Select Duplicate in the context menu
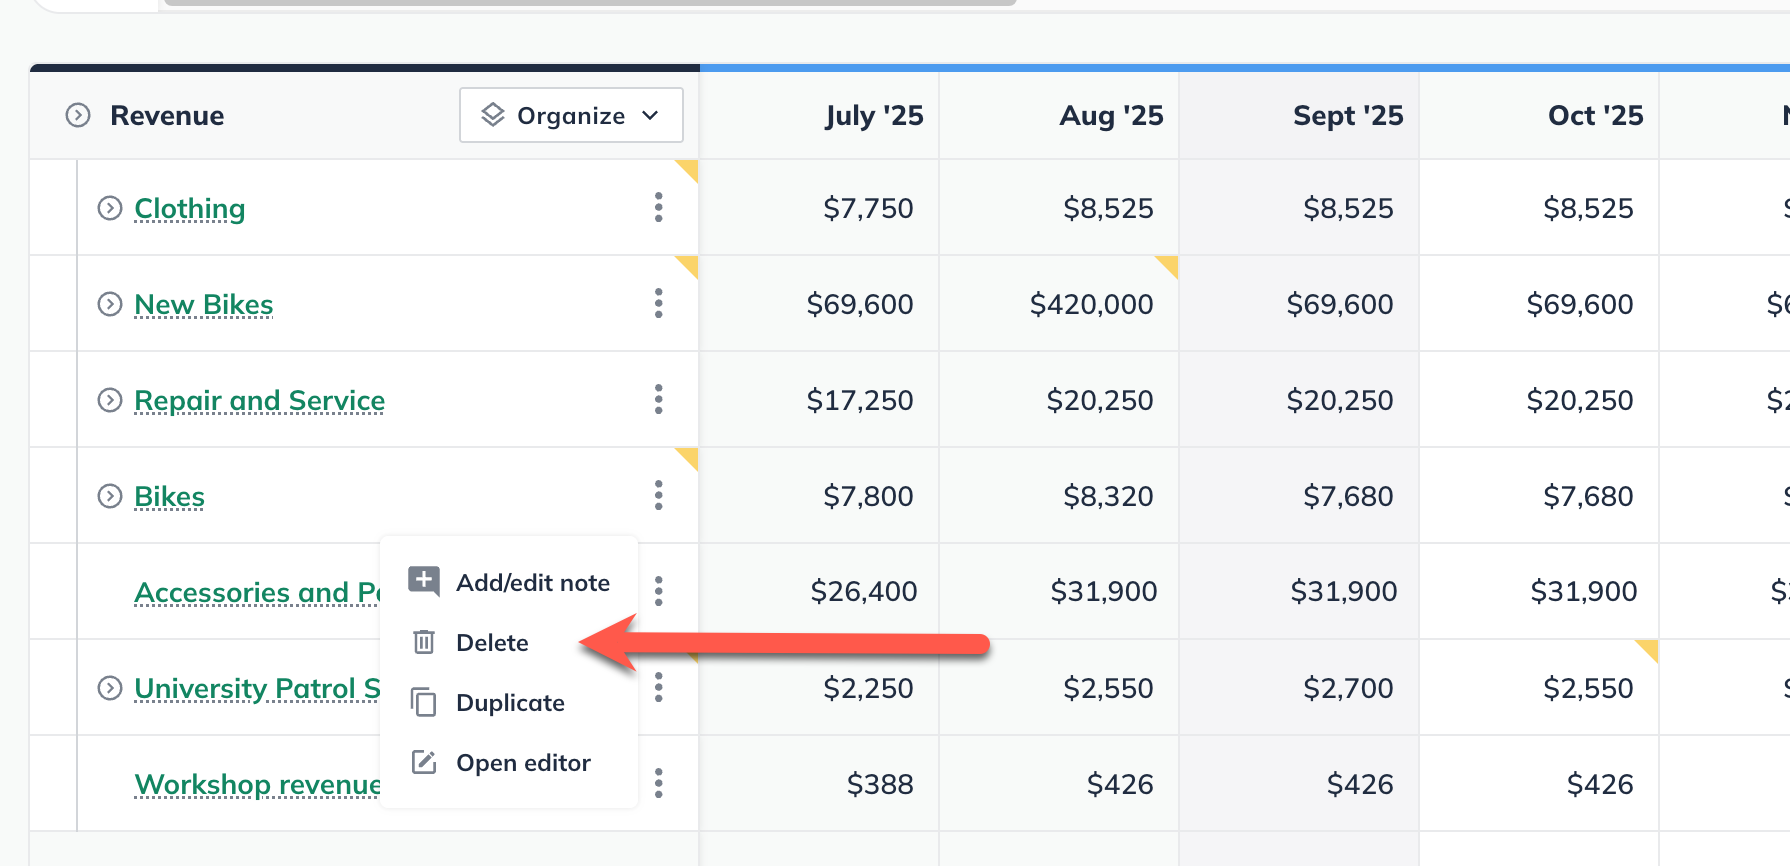1790x866 pixels. pos(509,703)
